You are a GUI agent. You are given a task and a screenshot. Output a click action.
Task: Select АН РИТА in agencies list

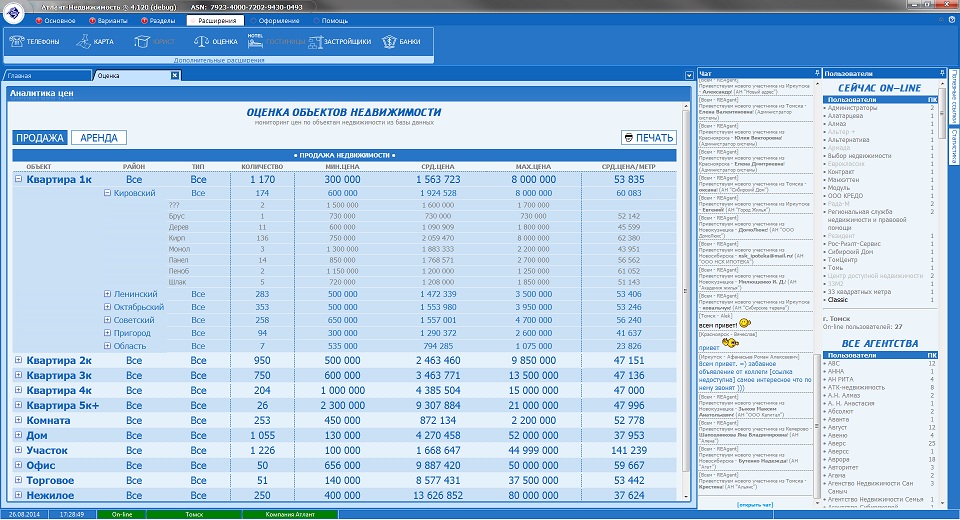pos(840,379)
